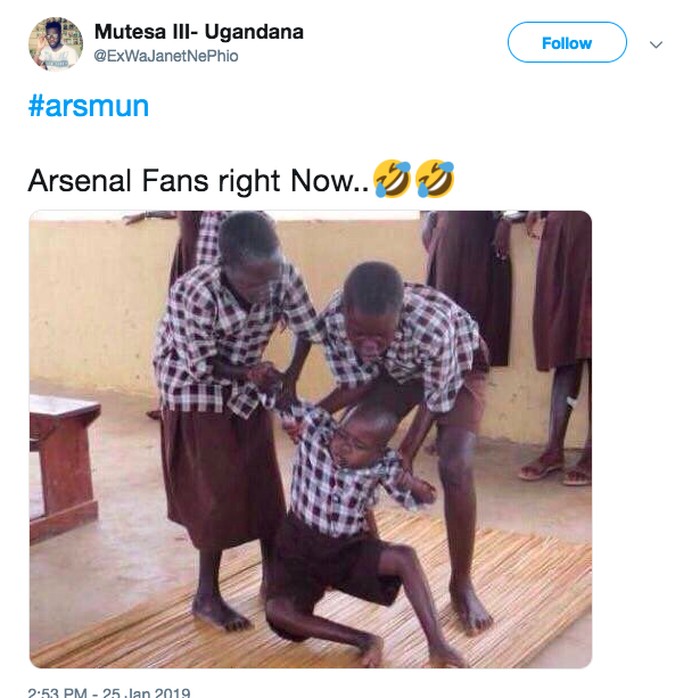Open the attached school children photo
Viewport: 700px width, 698px height.
(310, 438)
